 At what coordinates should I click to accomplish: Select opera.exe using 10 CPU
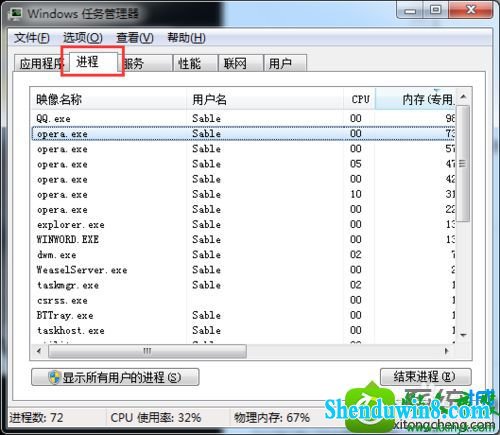click(243, 194)
